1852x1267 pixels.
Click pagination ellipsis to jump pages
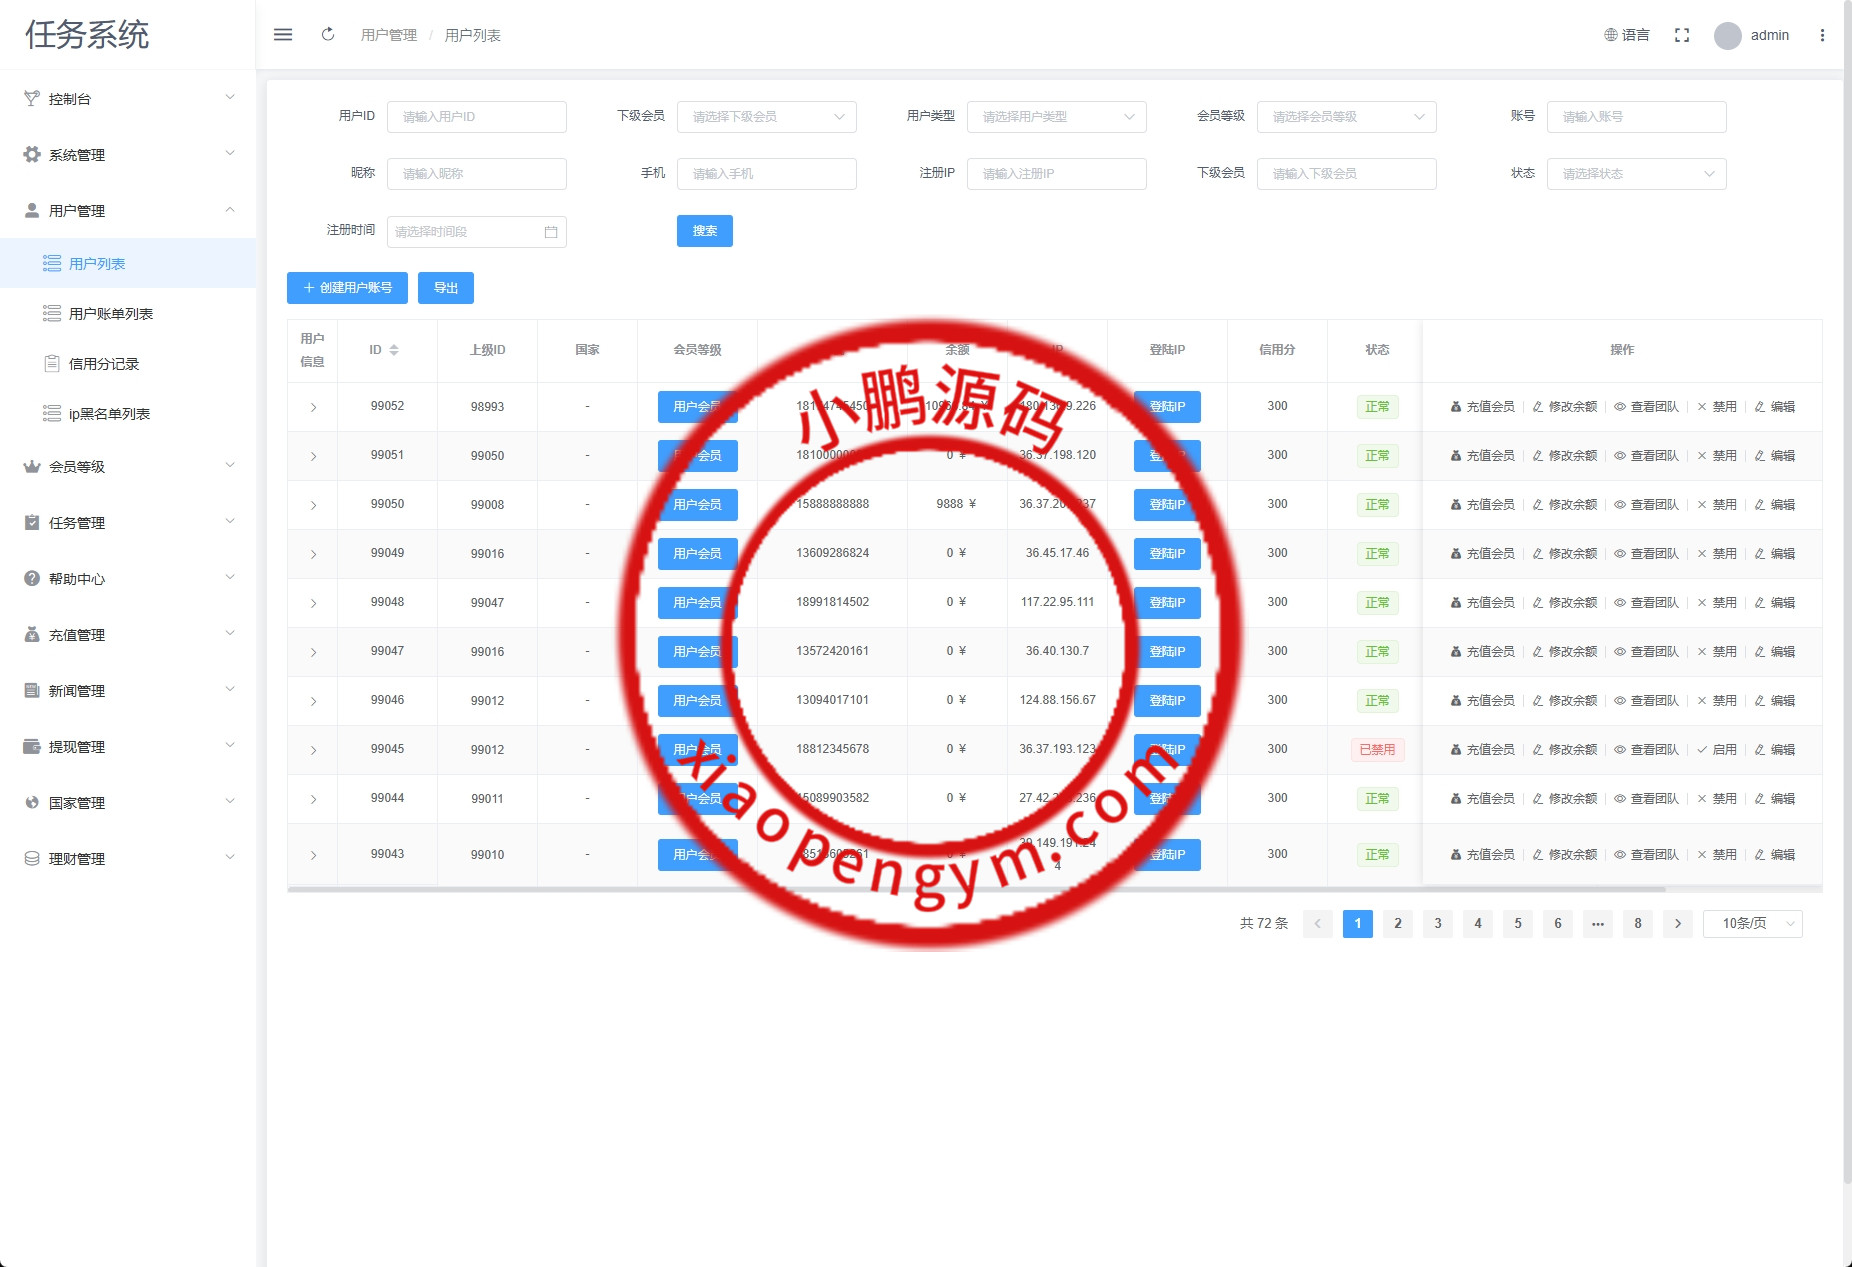tap(1598, 924)
